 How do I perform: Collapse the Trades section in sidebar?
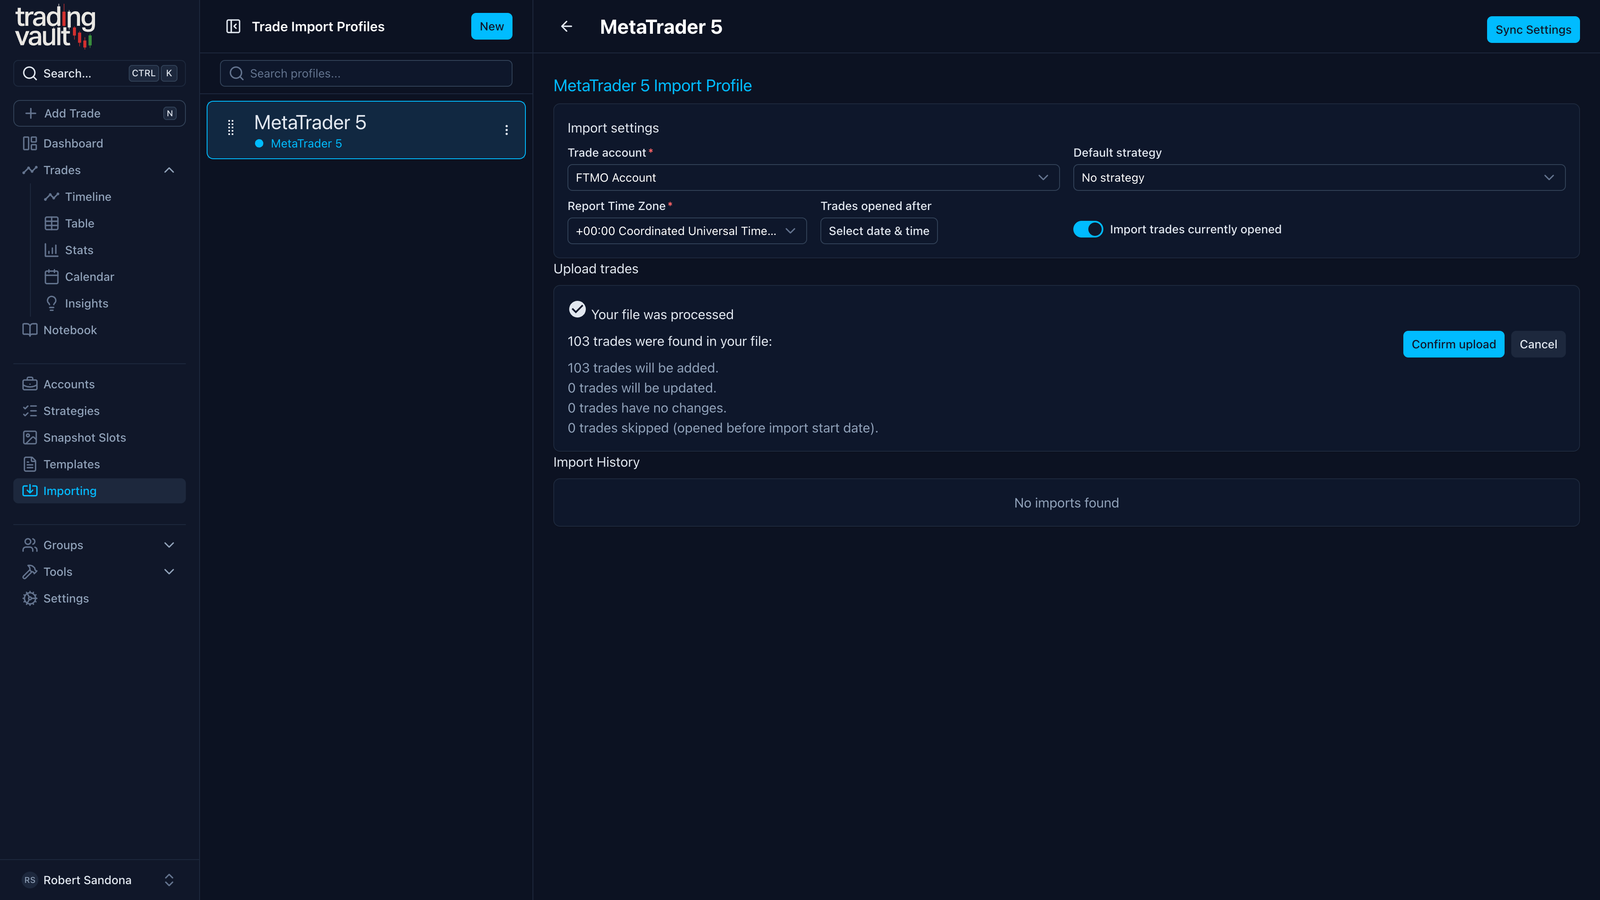pyautogui.click(x=169, y=170)
